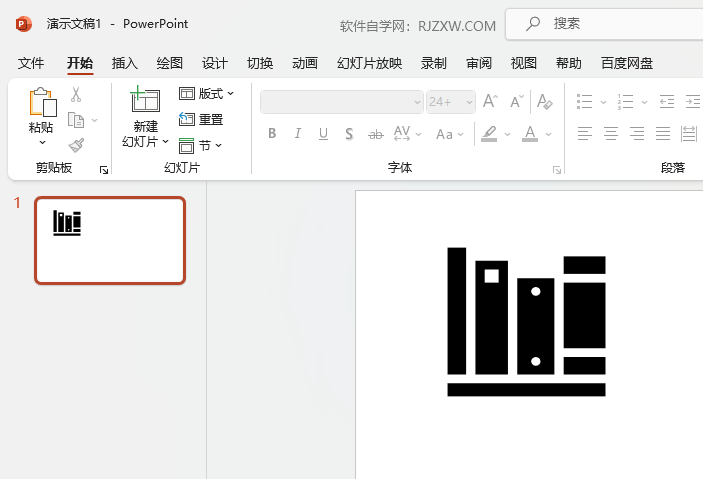Select slide 1 thumbnail
703x479 pixels.
point(110,240)
